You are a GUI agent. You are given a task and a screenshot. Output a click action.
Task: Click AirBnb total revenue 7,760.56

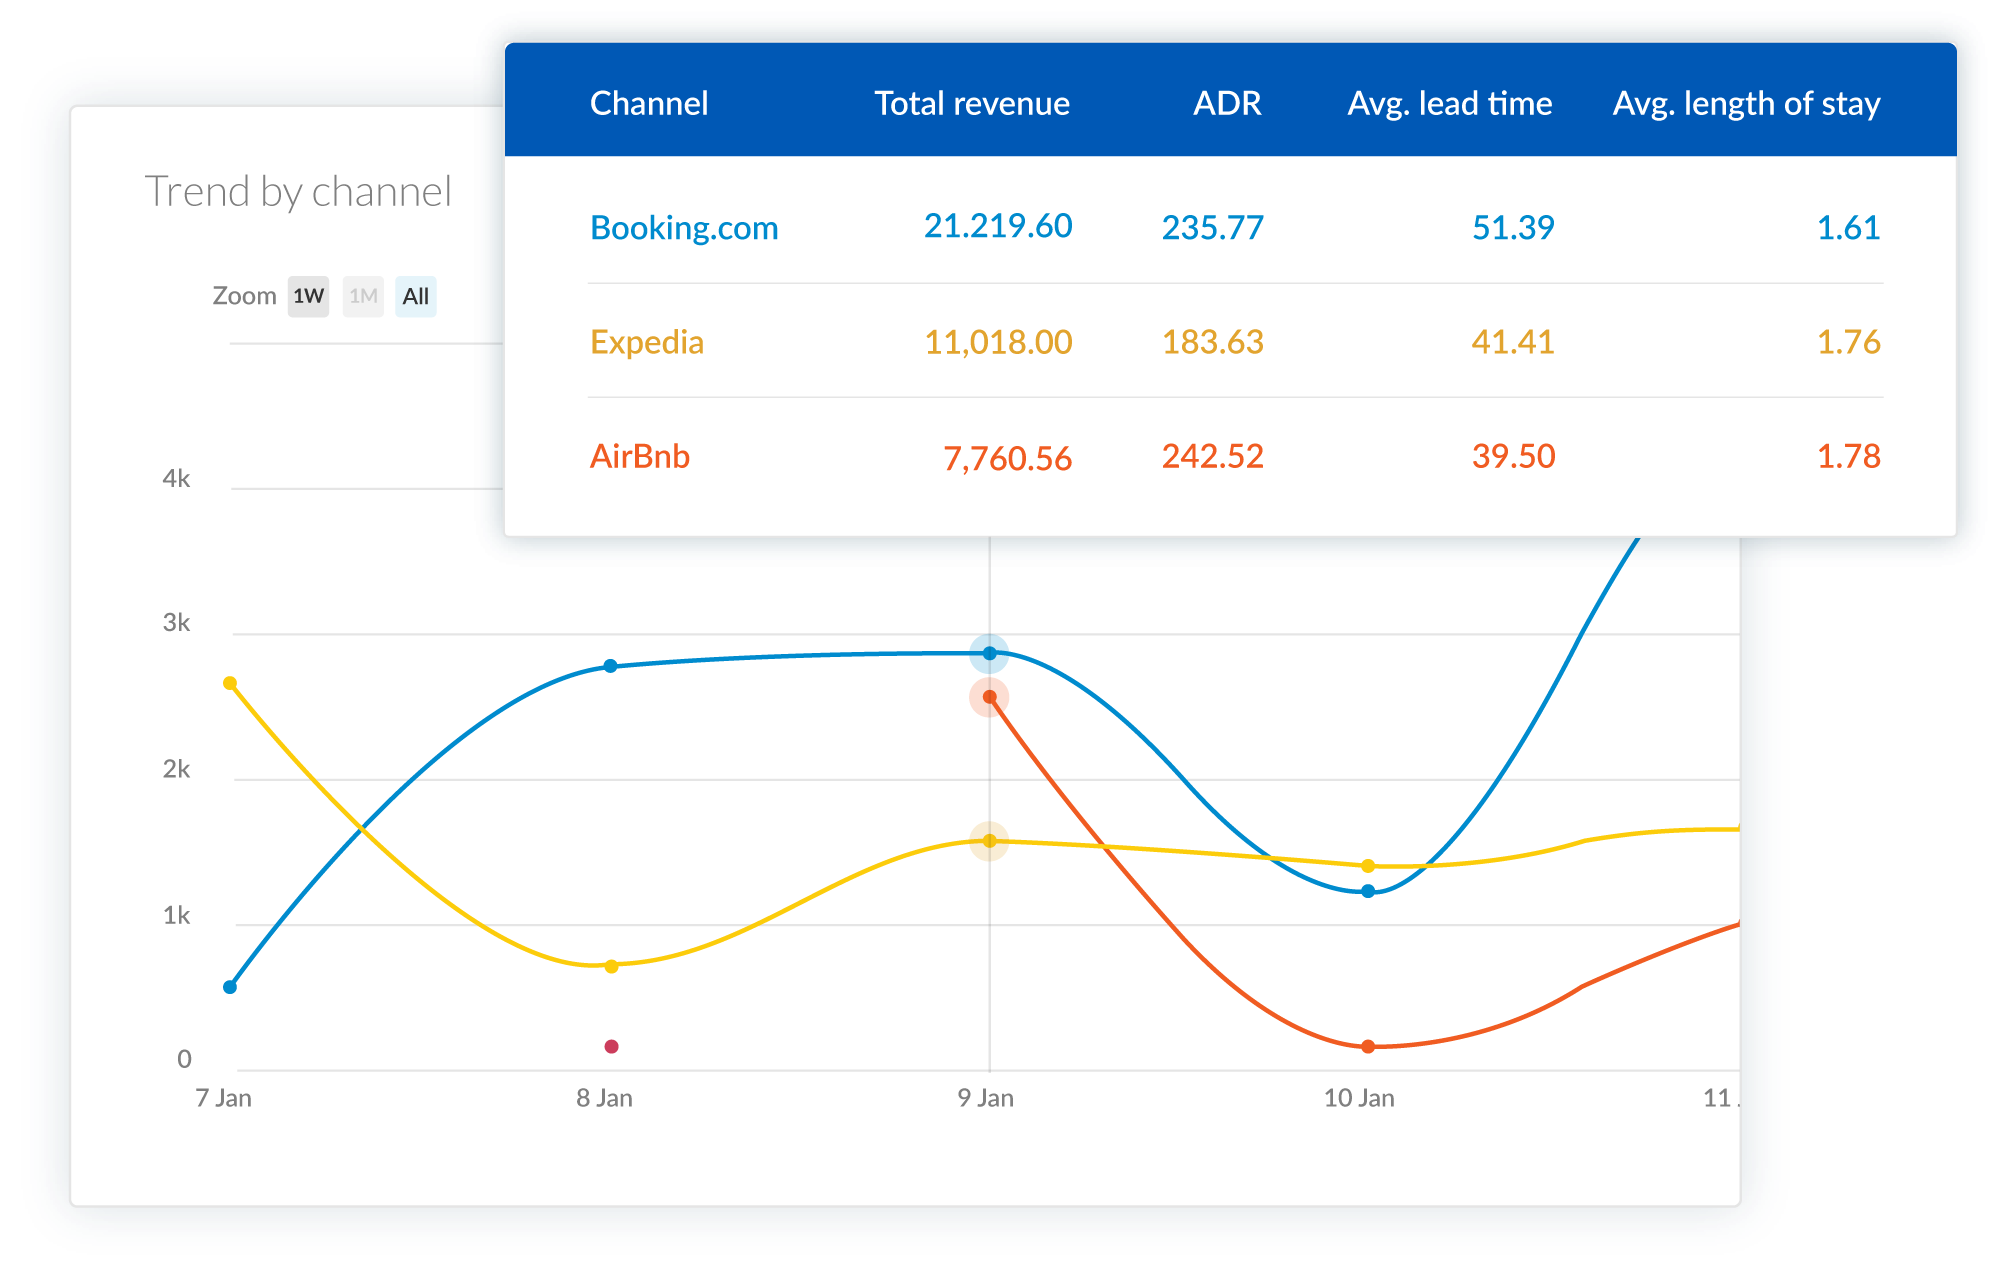(x=1008, y=458)
